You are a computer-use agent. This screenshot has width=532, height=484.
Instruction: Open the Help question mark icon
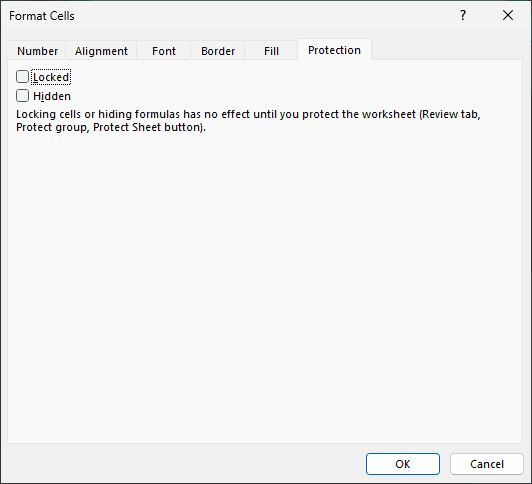click(463, 16)
